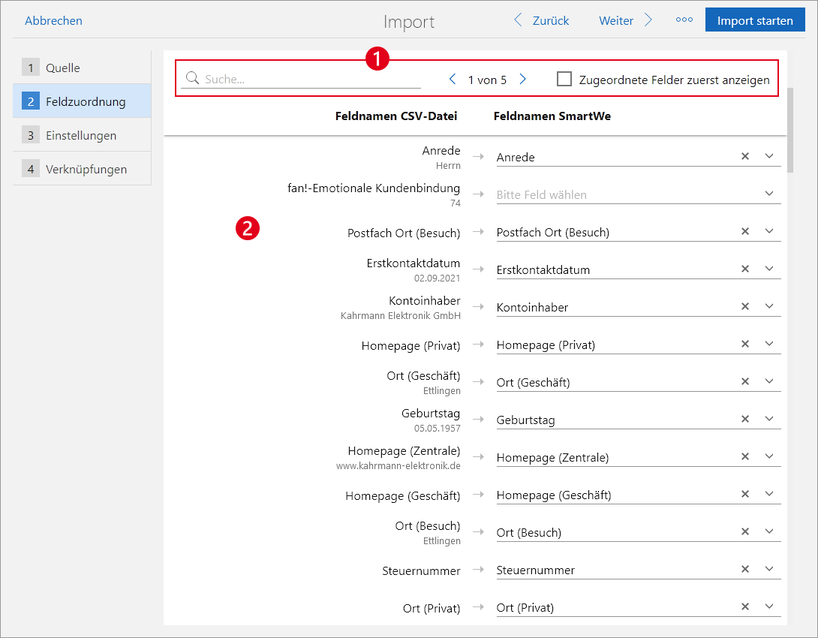Remove the Steuernummer field assignment
818x638 pixels.
[x=744, y=569]
